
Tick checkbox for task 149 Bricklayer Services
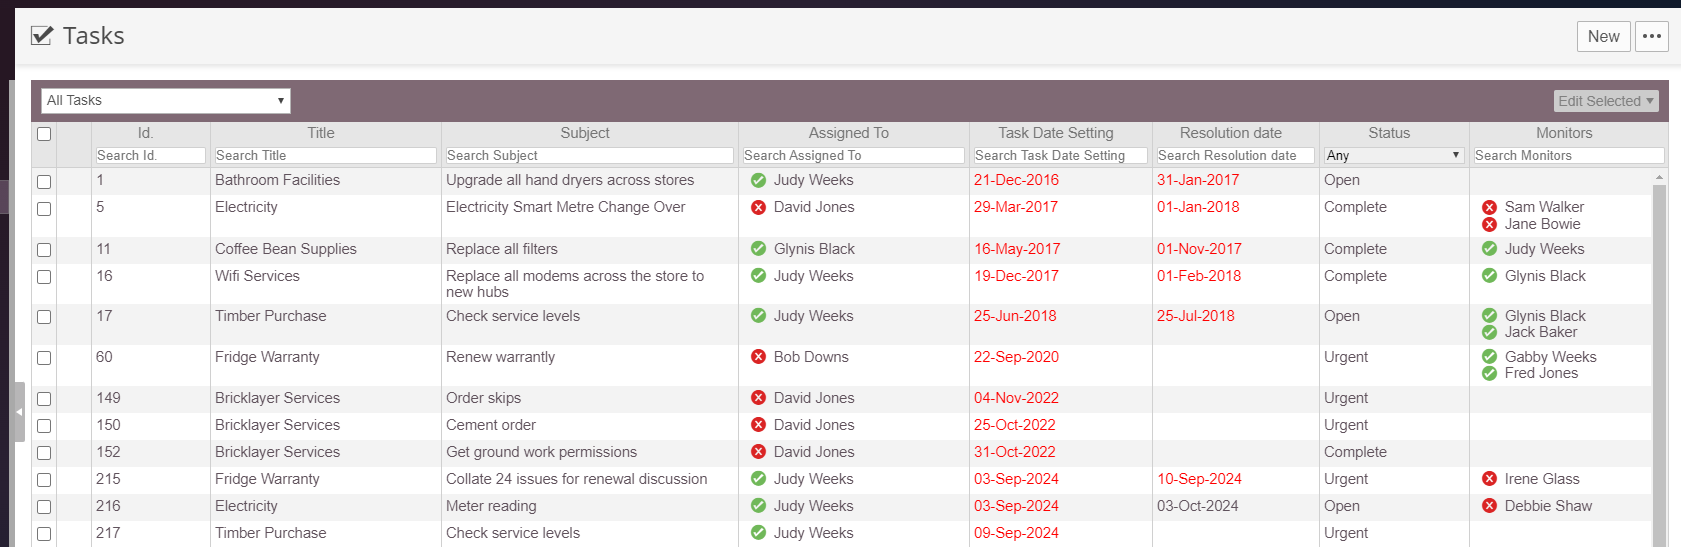(44, 399)
